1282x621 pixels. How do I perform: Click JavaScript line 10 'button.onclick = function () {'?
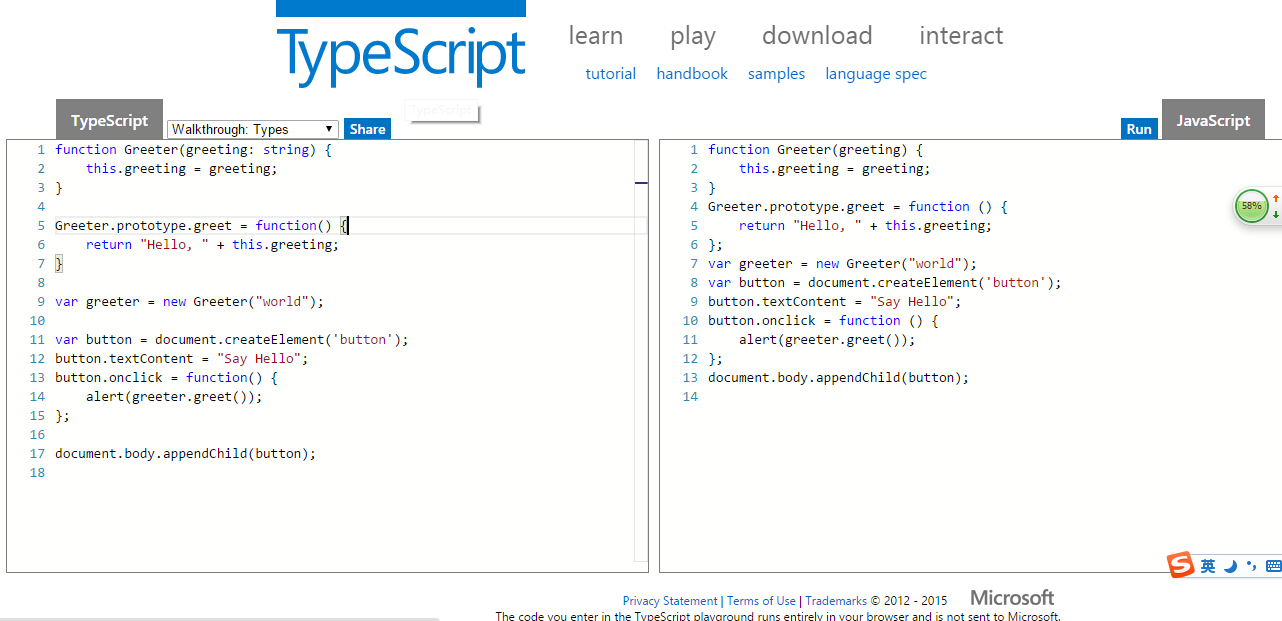coord(823,321)
